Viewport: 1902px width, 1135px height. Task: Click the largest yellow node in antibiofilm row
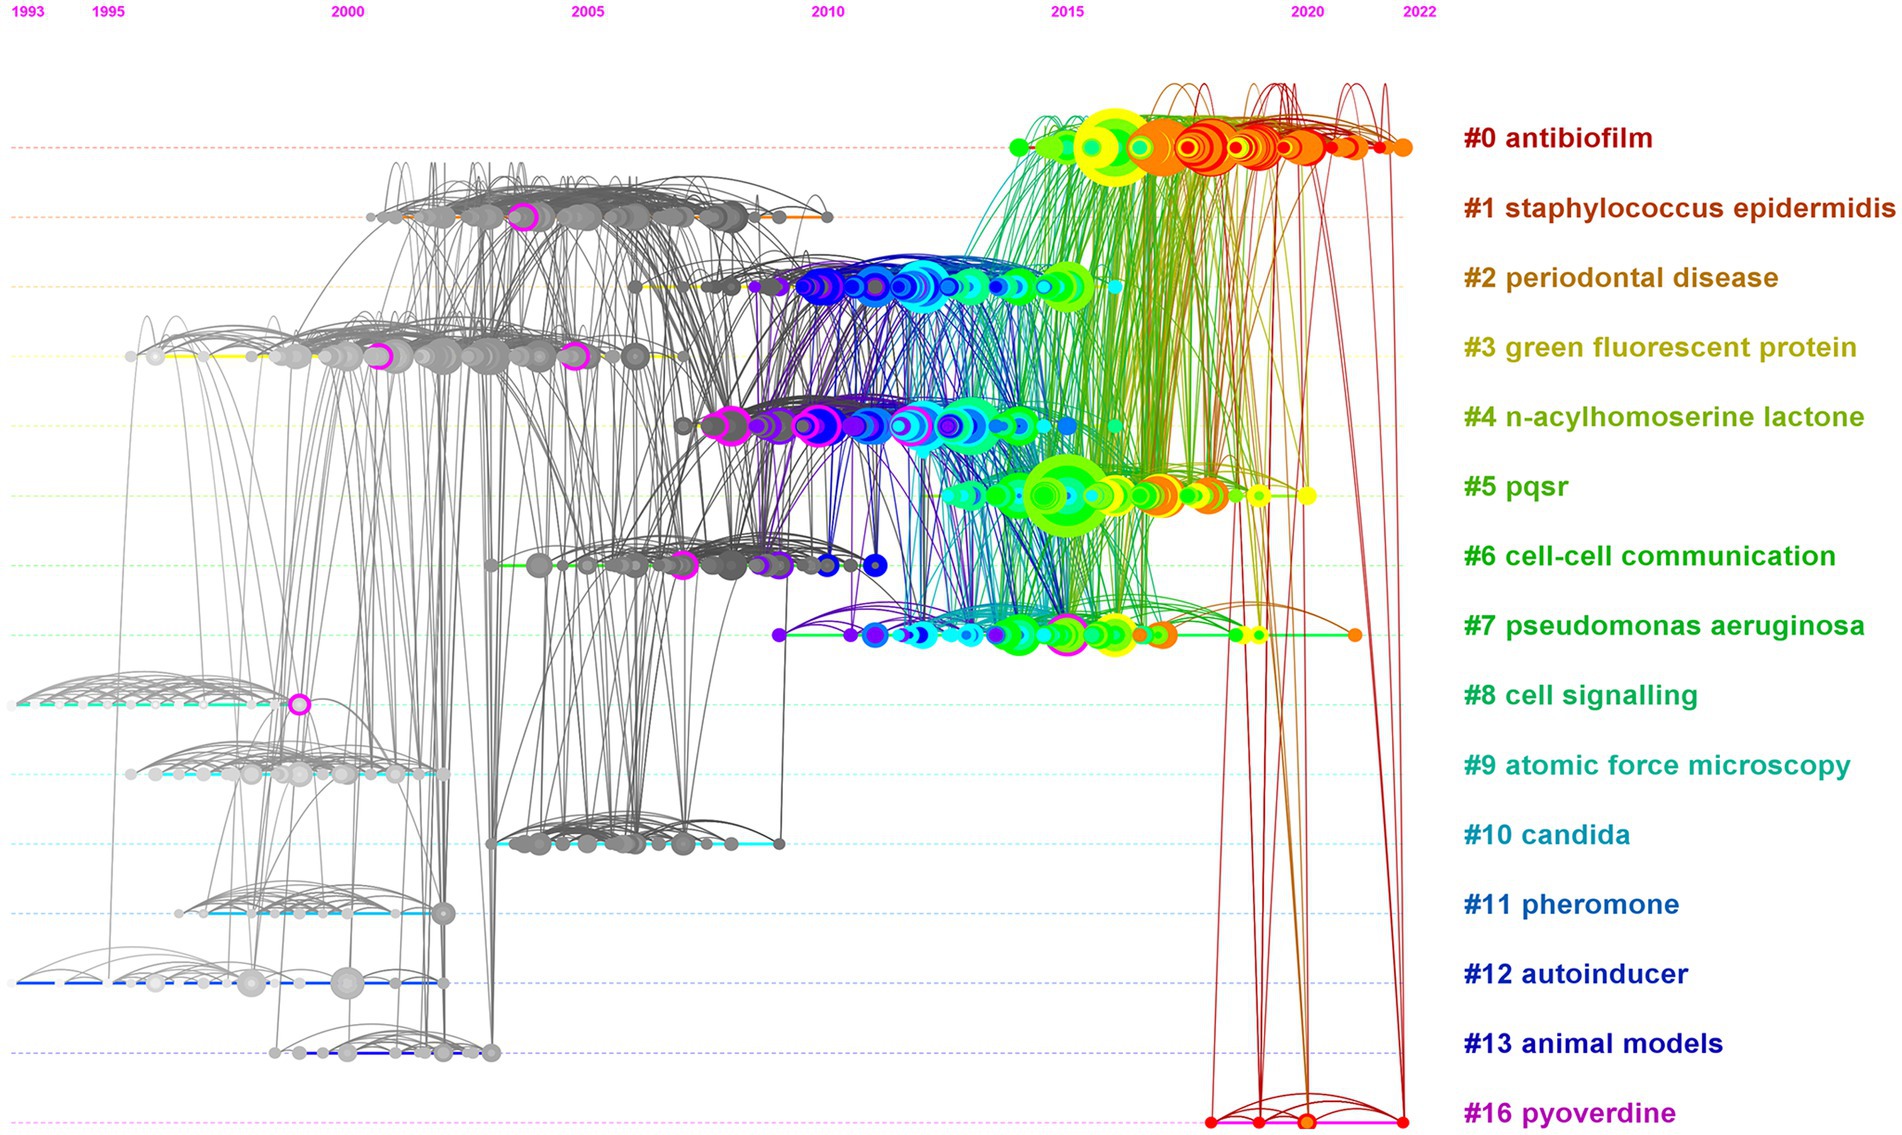(x=1114, y=148)
